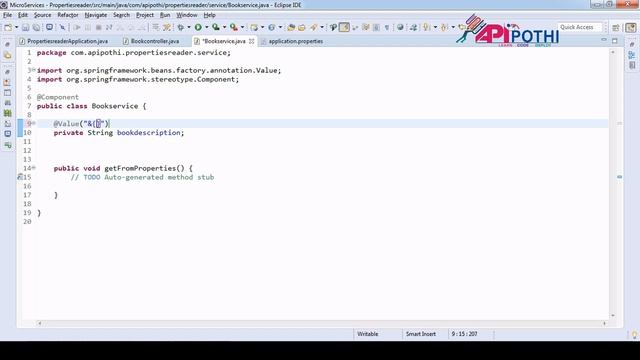This screenshot has width=640, height=360.
Task: Collapse the fold marker at line 9
Action: coord(33,123)
